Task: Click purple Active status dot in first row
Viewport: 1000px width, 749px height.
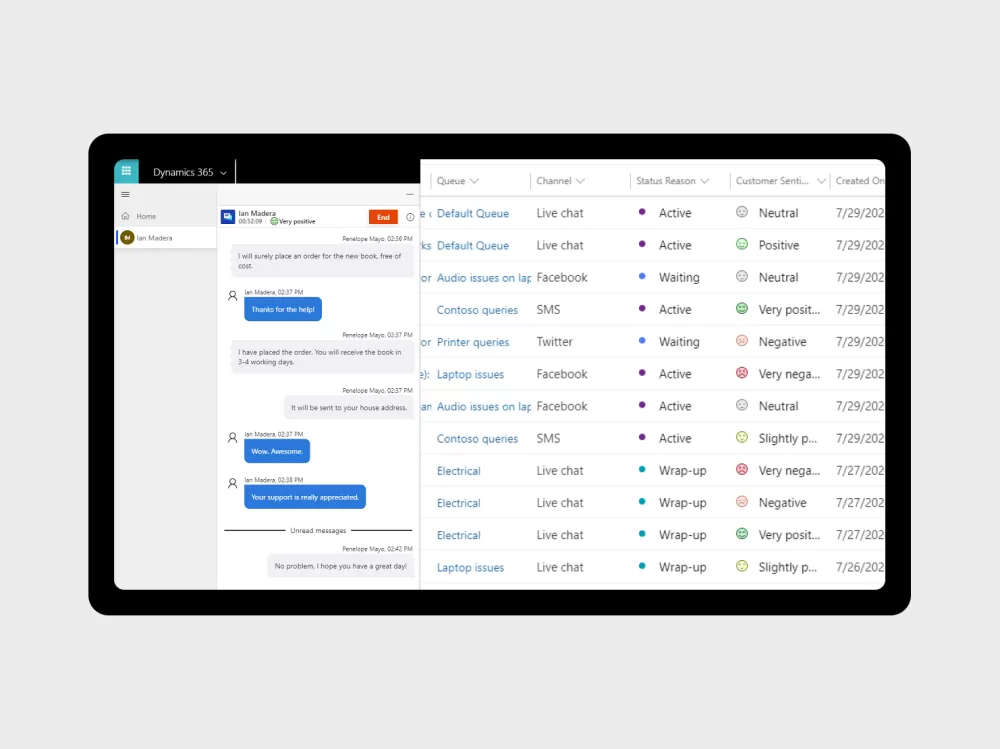Action: 642,212
